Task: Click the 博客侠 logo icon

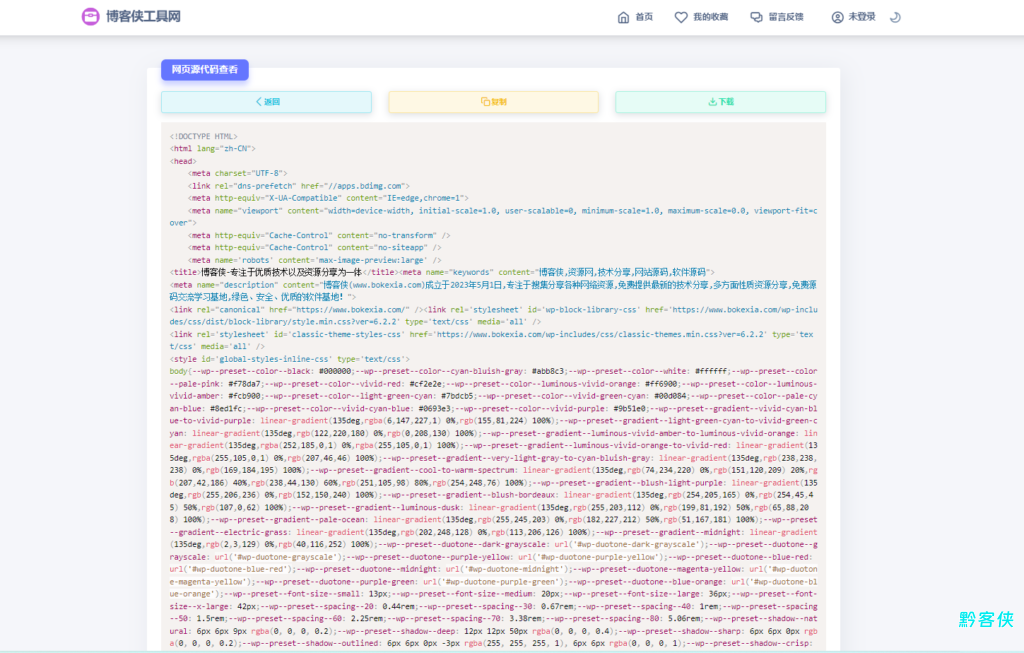Action: tap(91, 17)
